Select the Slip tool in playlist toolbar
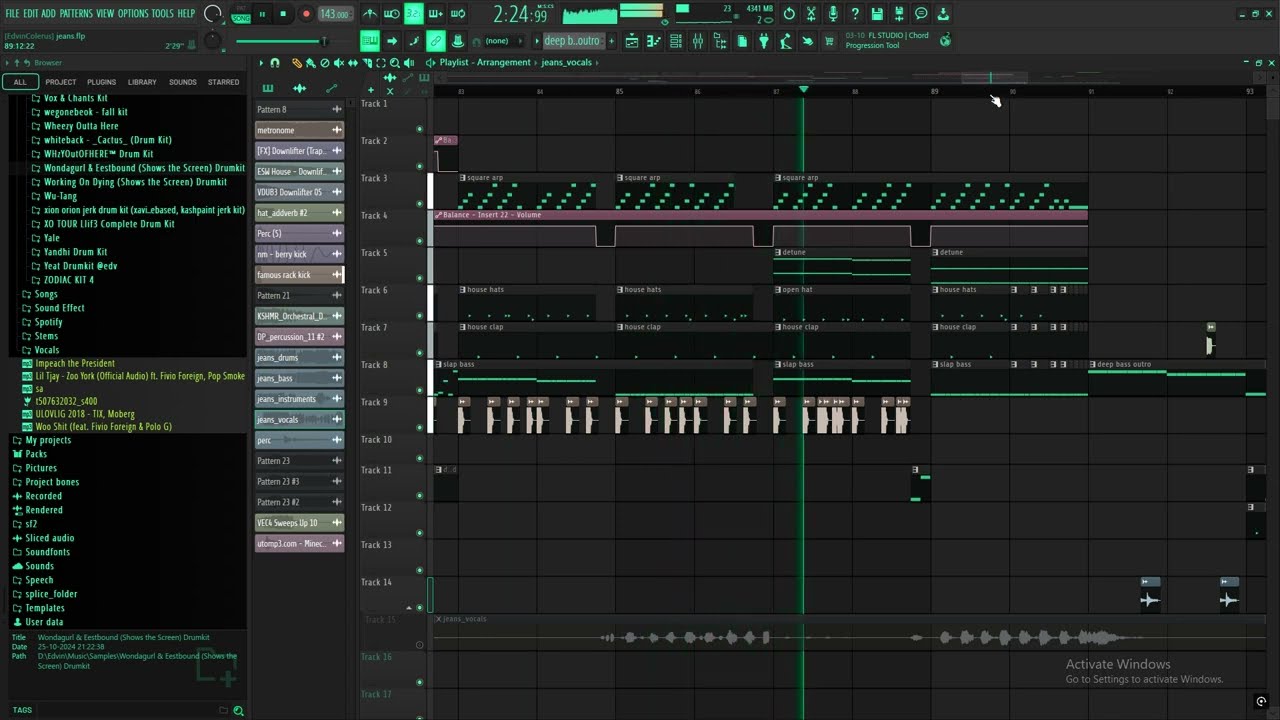This screenshot has width=1280, height=720. tap(353, 63)
